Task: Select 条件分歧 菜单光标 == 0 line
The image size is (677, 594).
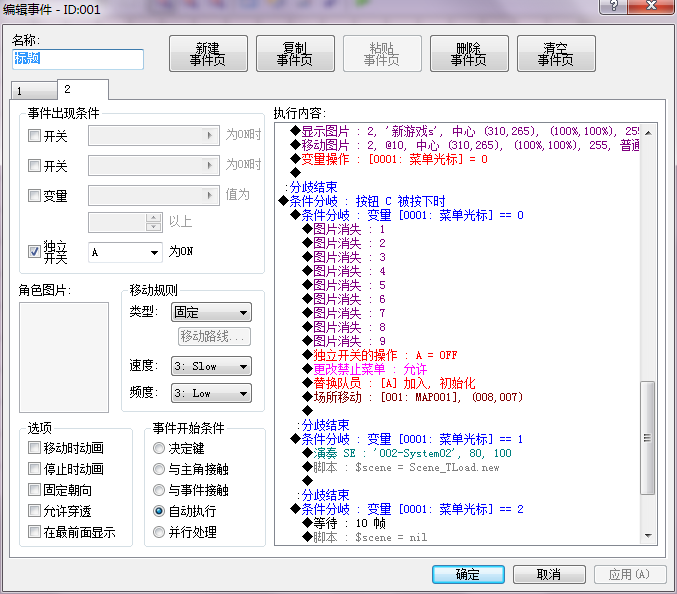Action: tap(407, 215)
